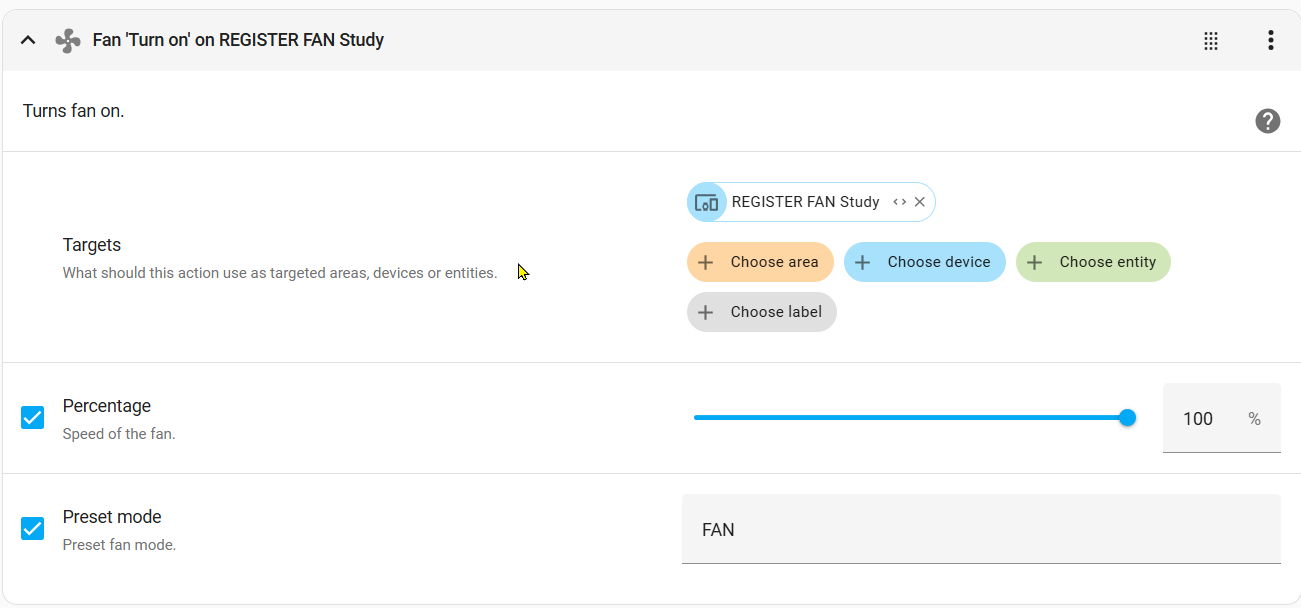
Task: Click the Choose area button
Action: [x=760, y=262]
